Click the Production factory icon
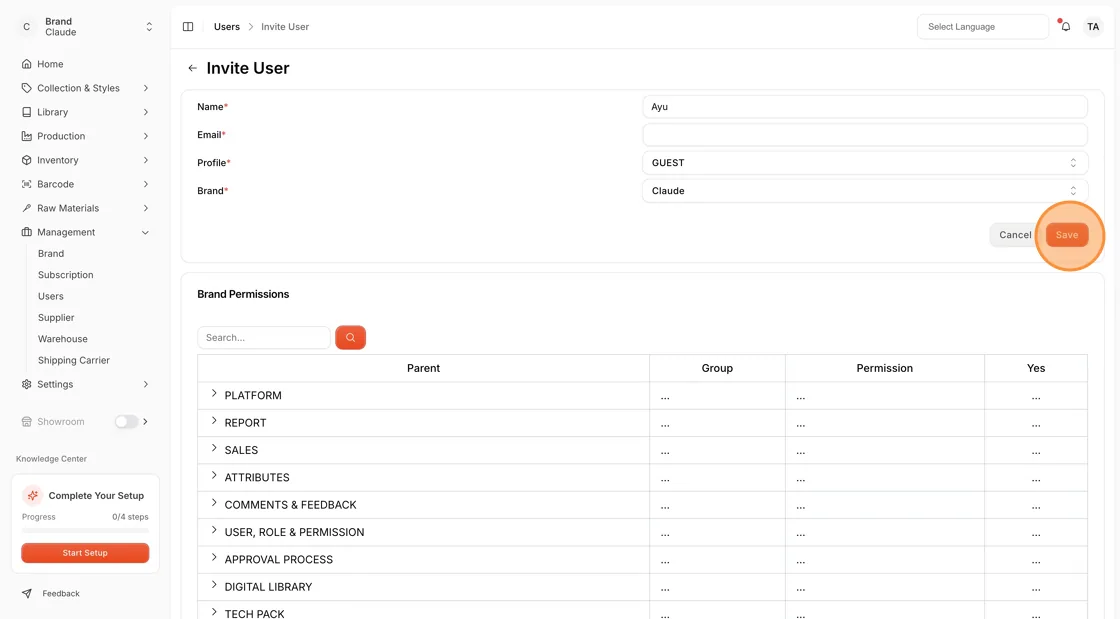Viewport: 1120px width, 619px height. click(x=26, y=136)
